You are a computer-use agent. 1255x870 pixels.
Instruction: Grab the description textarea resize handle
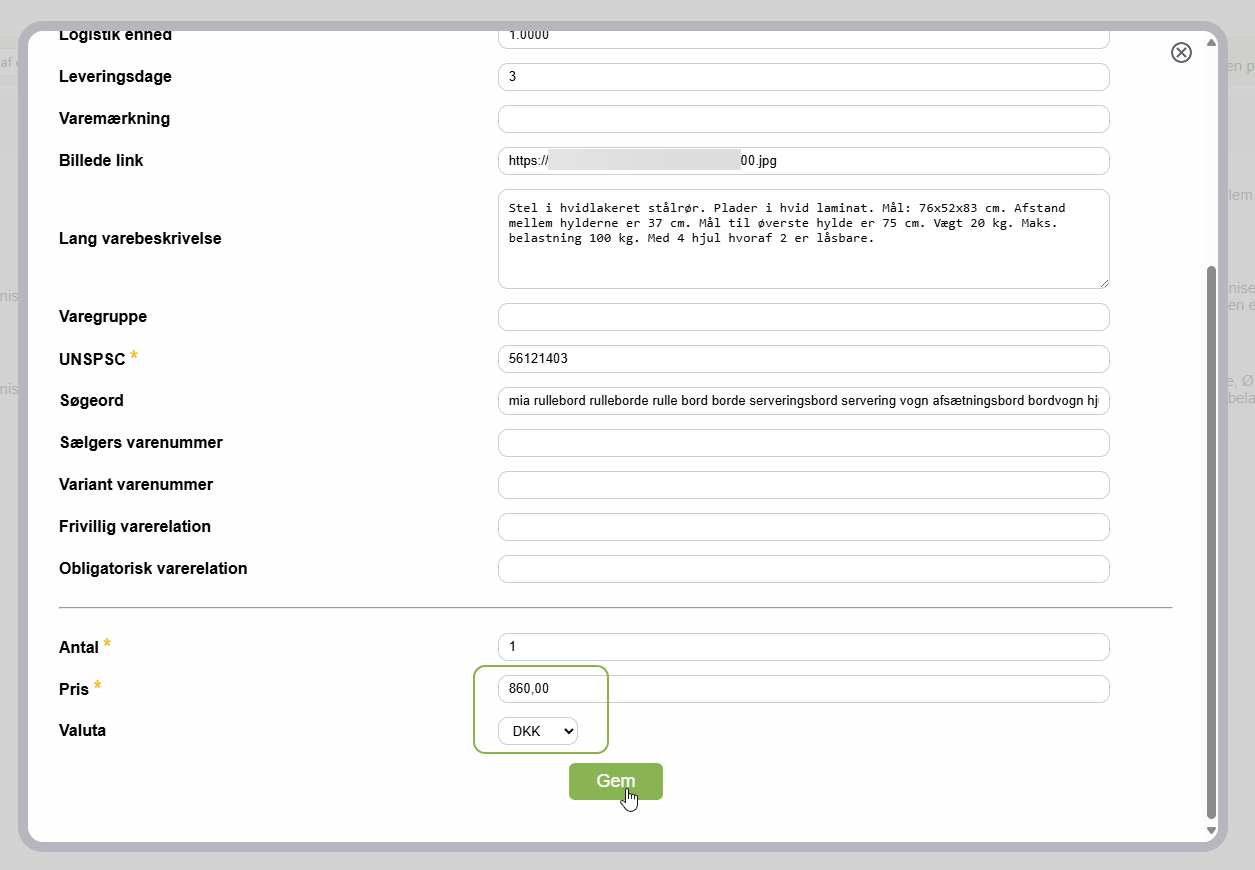(x=1104, y=283)
